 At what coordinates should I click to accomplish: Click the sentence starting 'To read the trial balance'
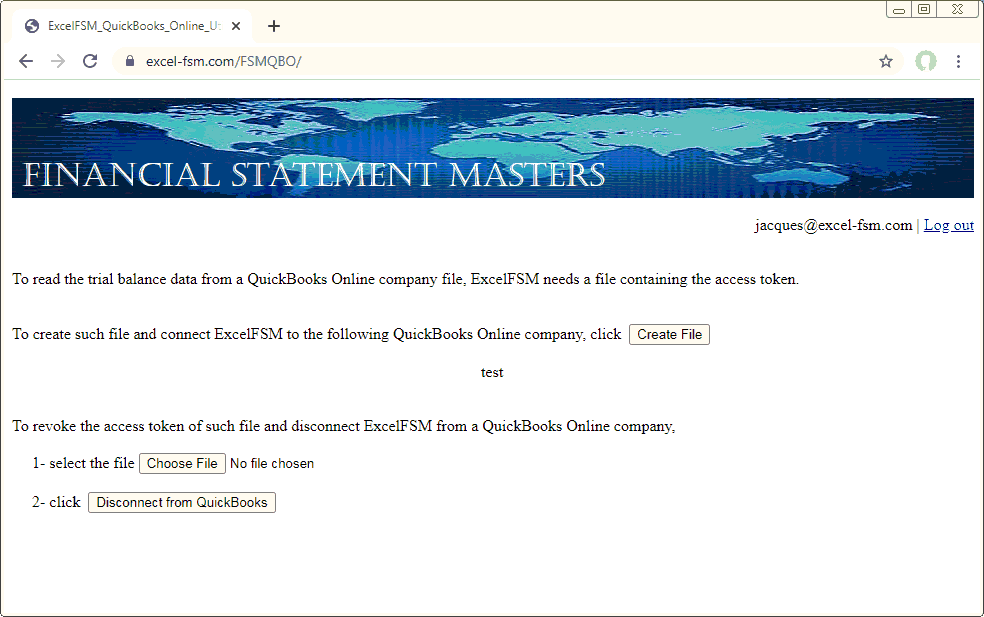pos(405,279)
